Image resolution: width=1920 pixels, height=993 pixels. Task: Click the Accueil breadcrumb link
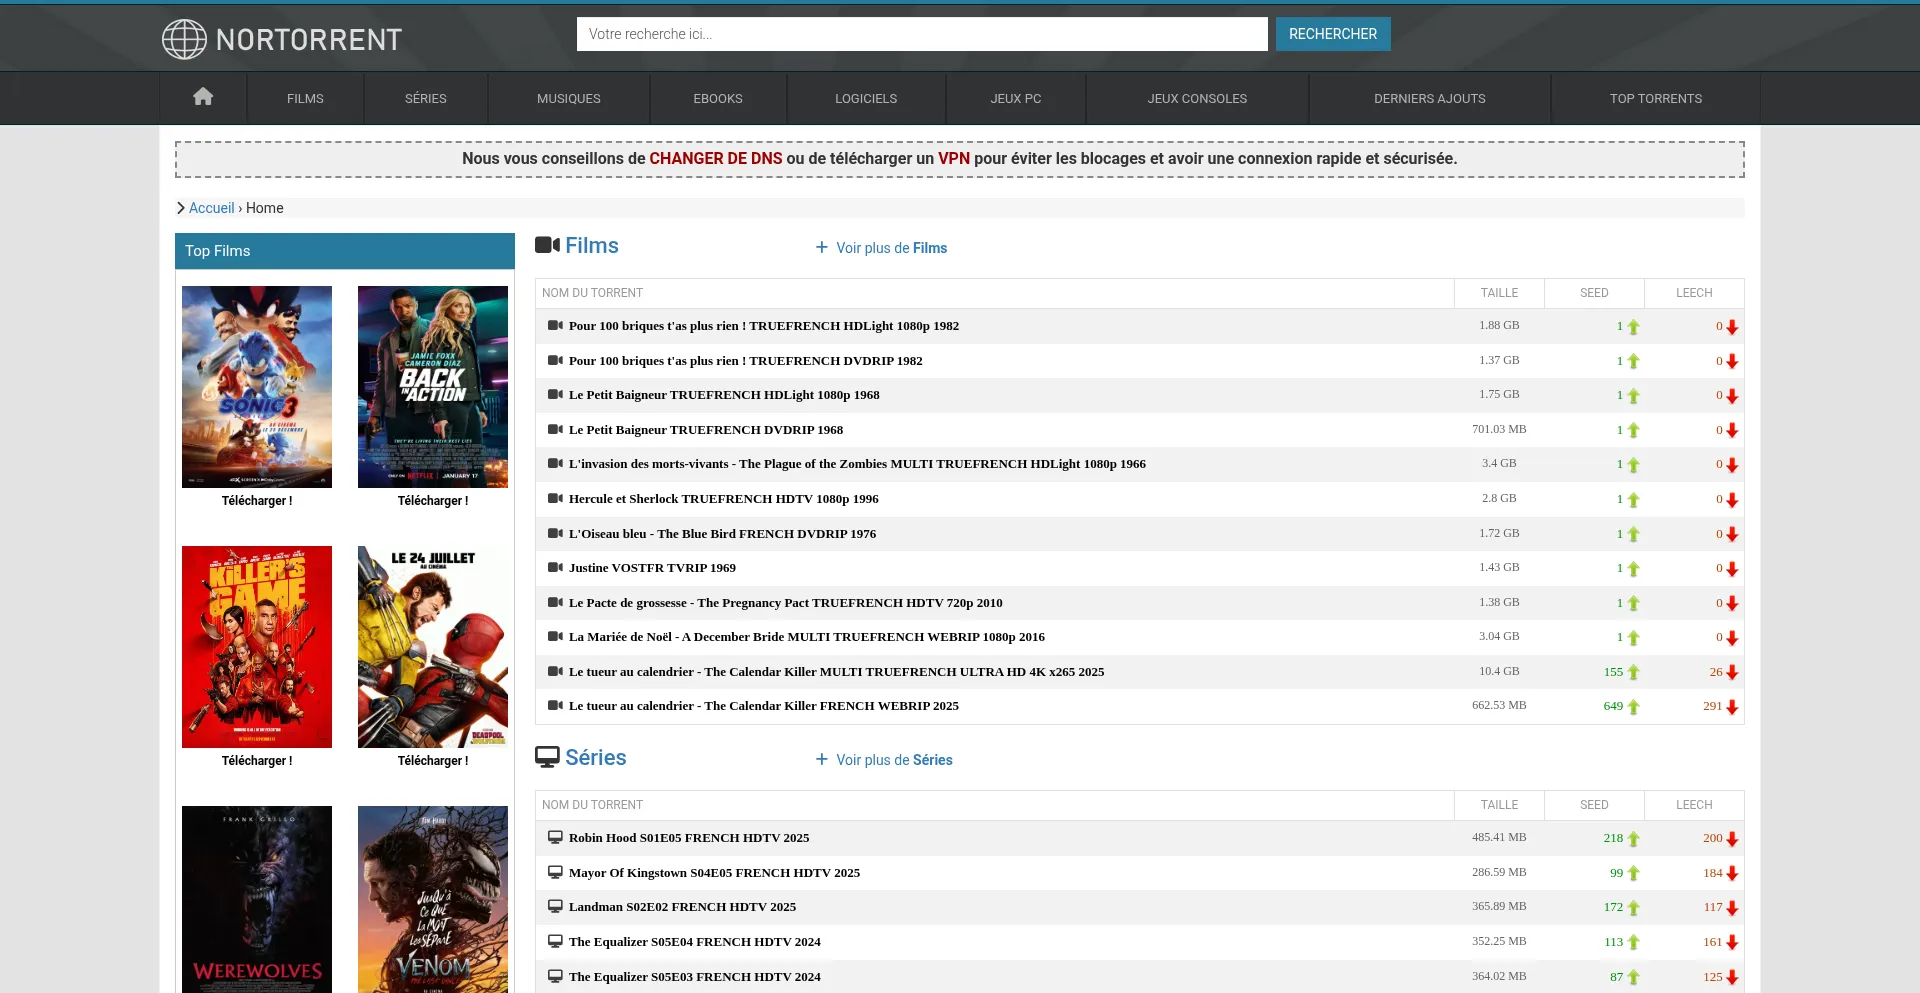pyautogui.click(x=211, y=208)
